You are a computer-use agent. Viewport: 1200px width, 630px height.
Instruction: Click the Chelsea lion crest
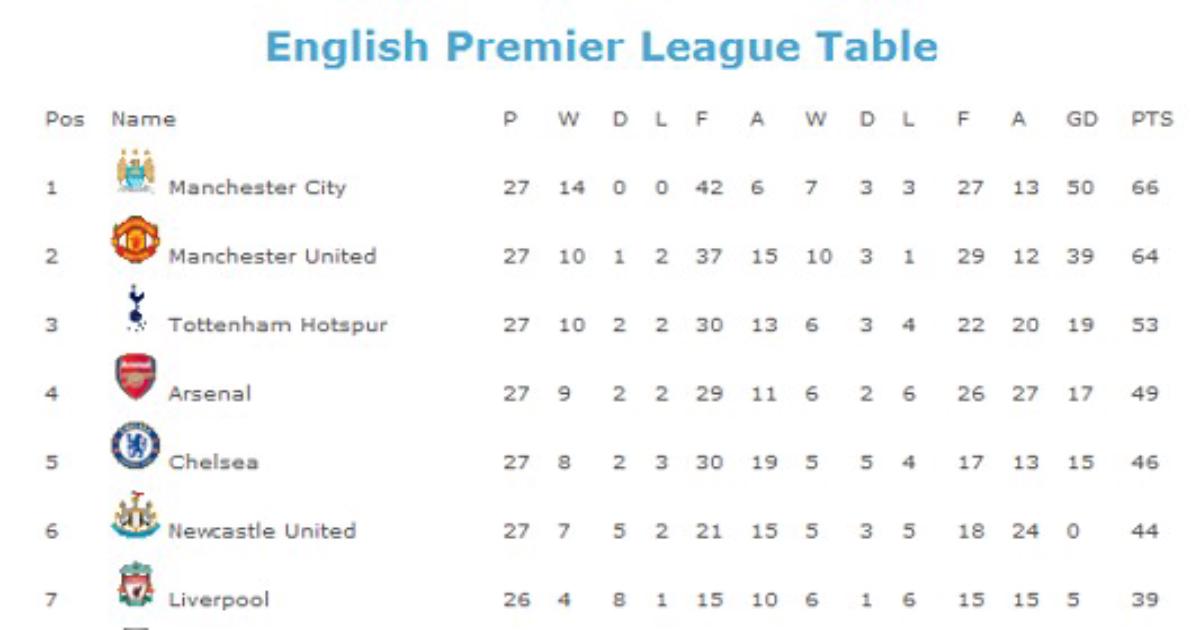pyautogui.click(x=135, y=445)
